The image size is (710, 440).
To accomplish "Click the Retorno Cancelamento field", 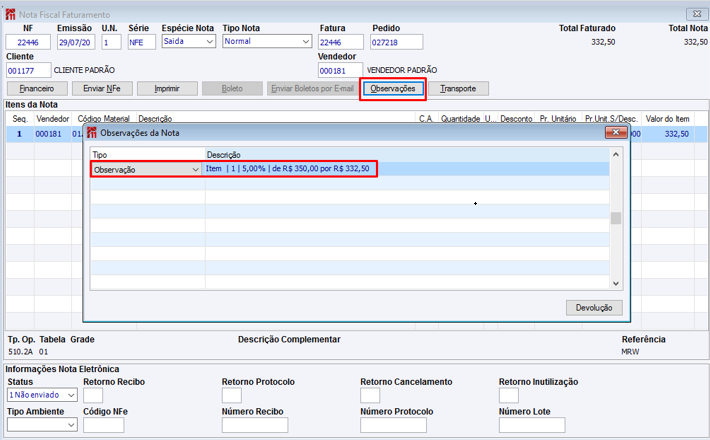I will 370,395.
